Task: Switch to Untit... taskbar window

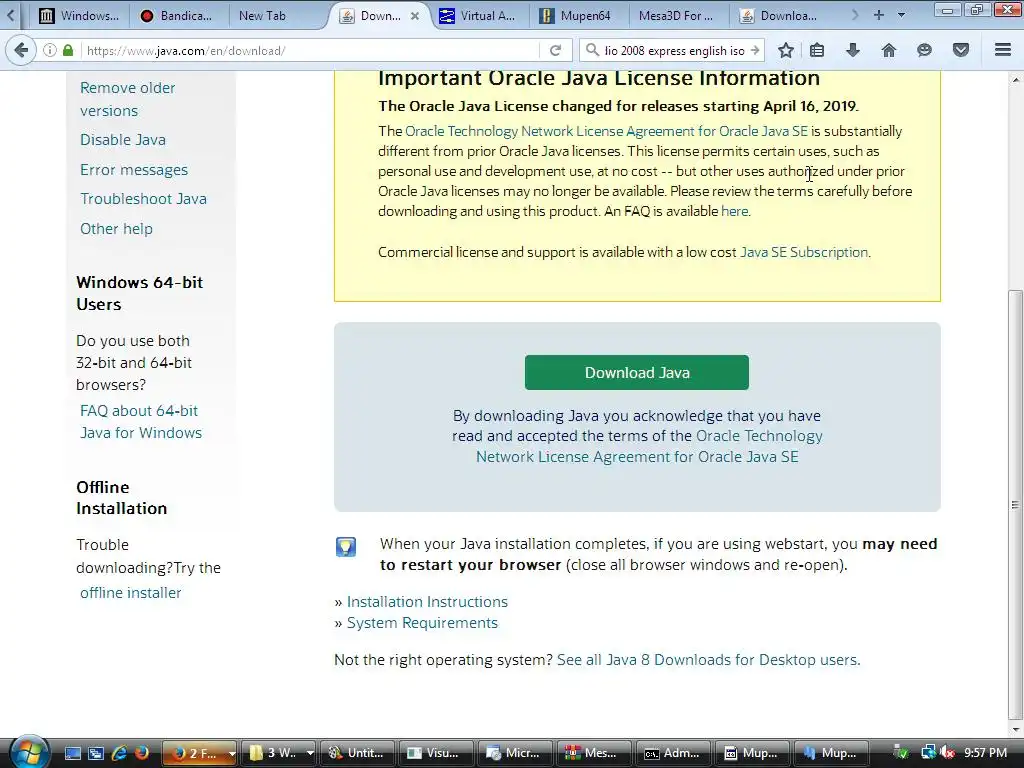Action: [358, 753]
